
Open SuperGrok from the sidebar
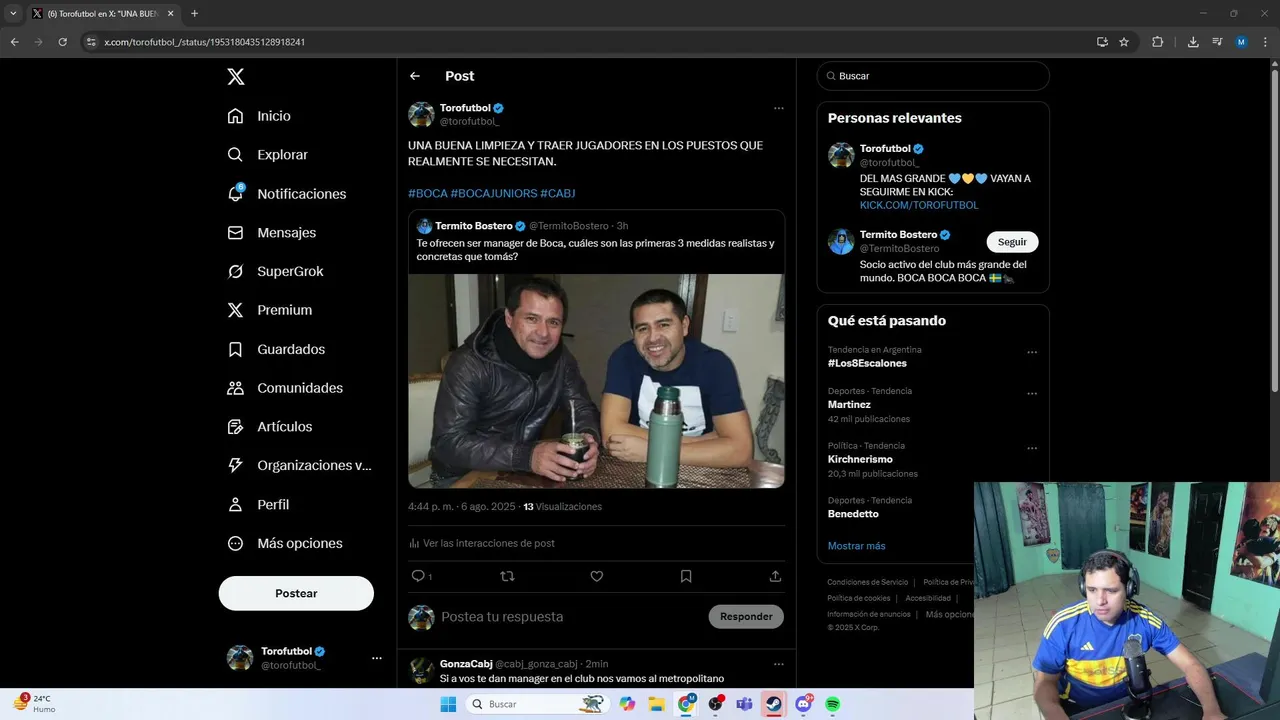[x=275, y=271]
